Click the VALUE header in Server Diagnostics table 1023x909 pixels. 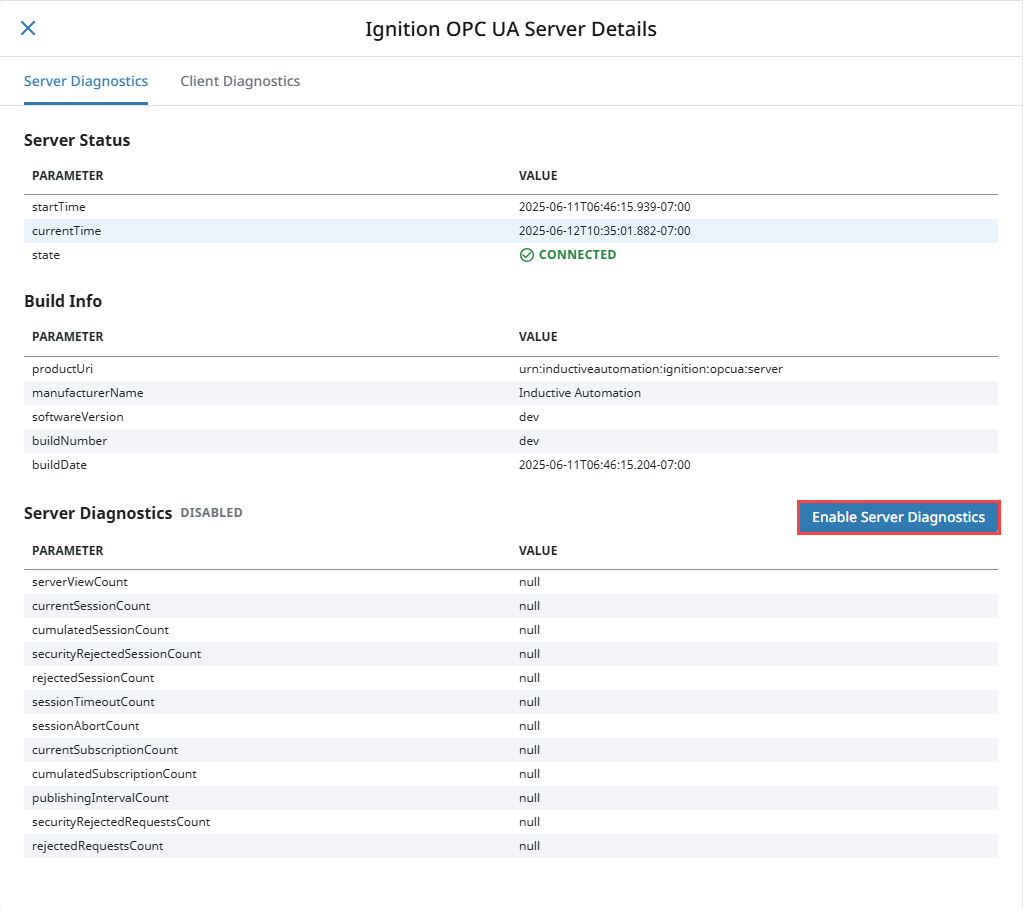click(x=538, y=551)
